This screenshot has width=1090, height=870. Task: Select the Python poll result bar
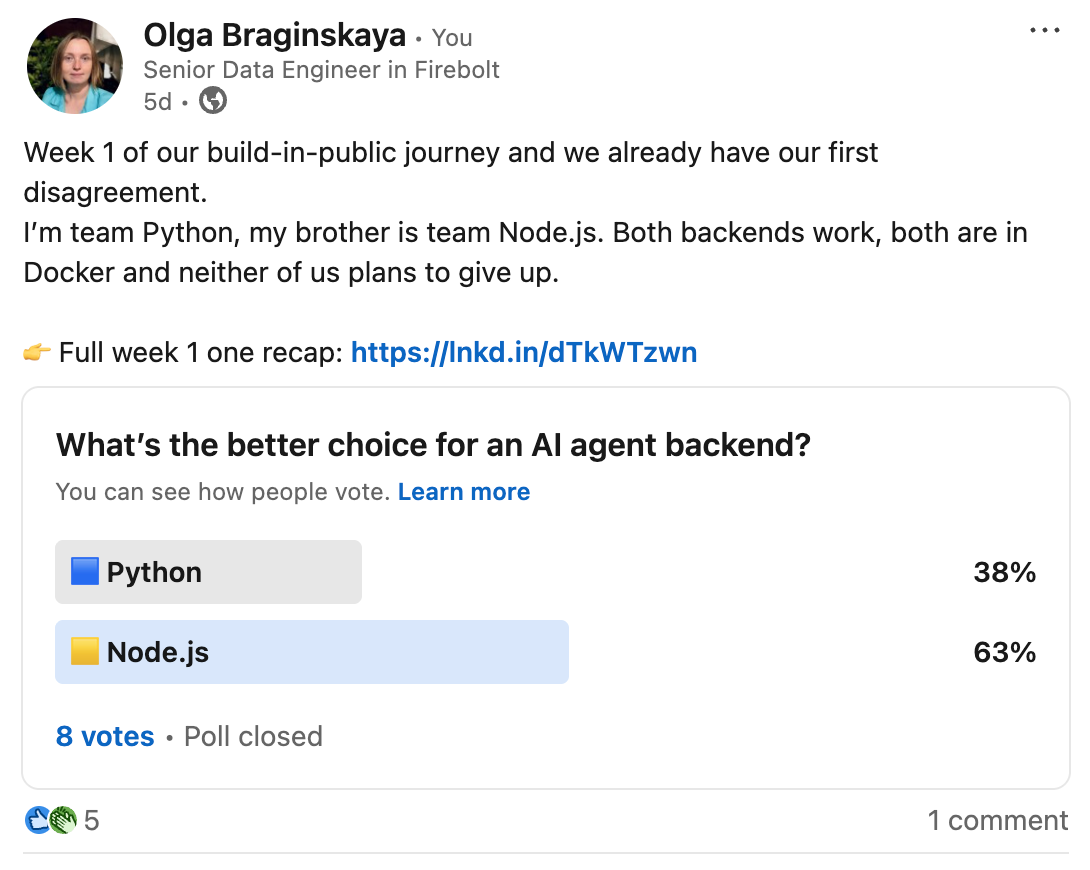click(x=208, y=572)
